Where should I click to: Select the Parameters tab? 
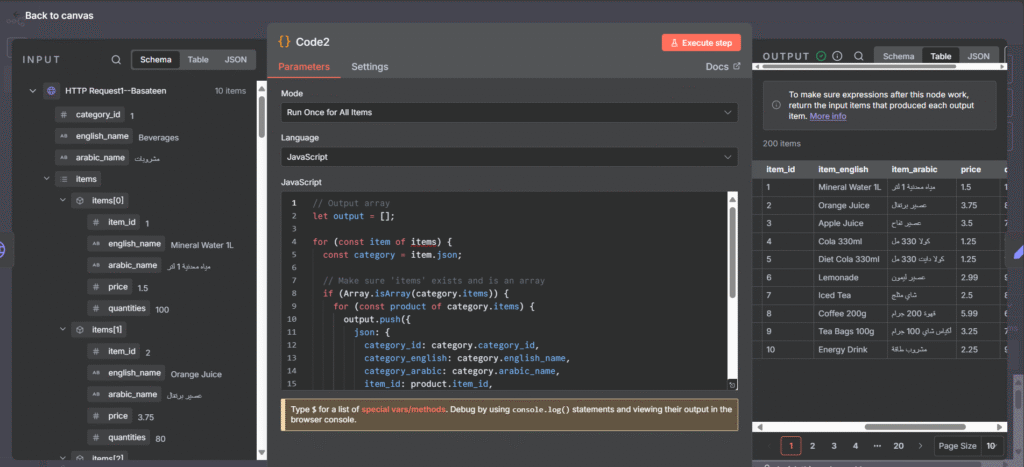[x=304, y=67]
